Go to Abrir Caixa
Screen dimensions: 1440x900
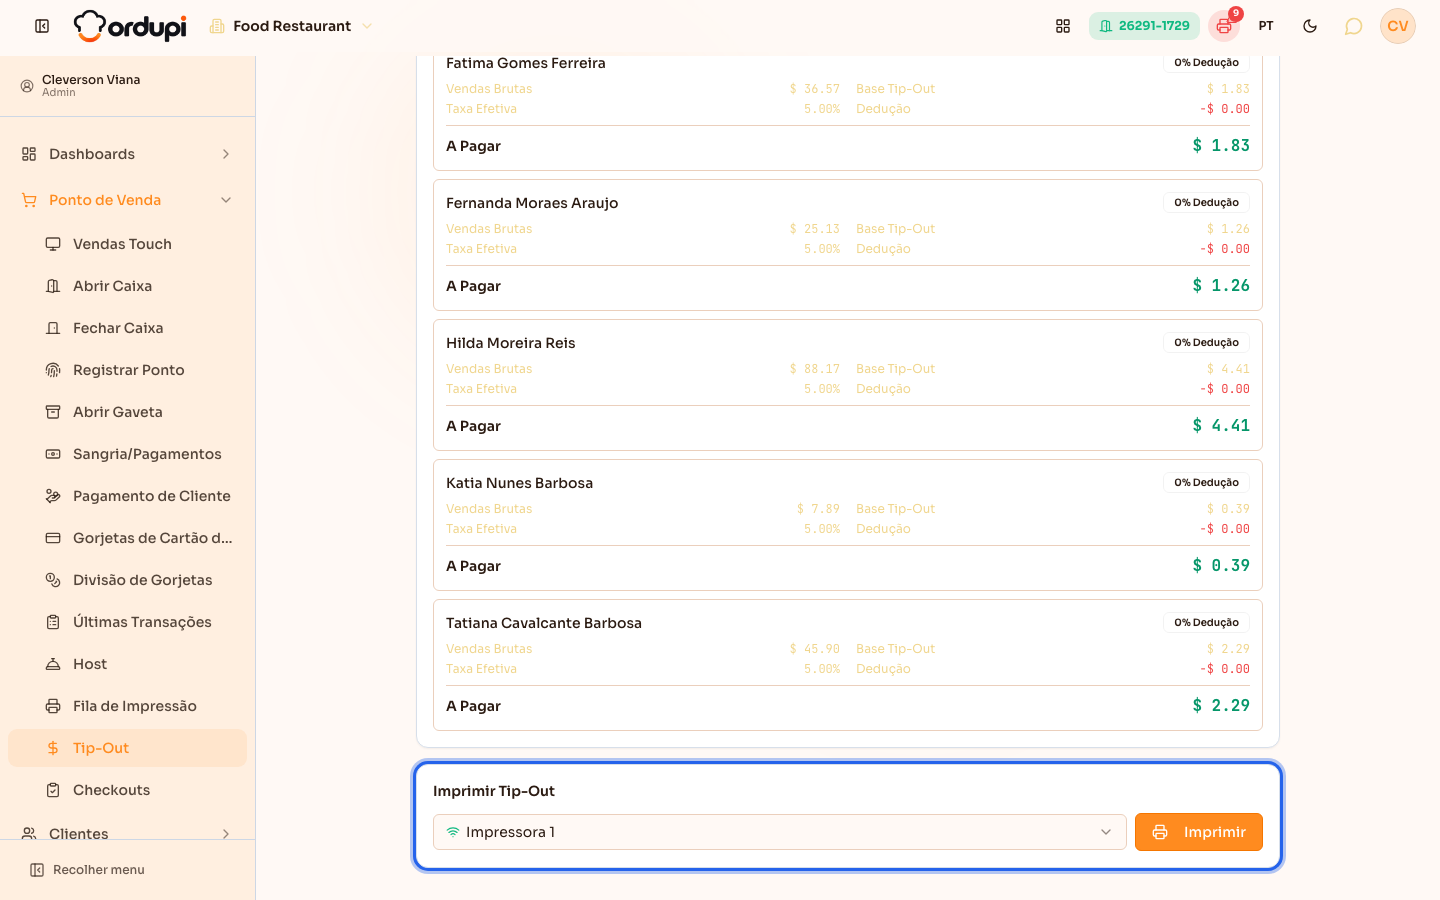pyautogui.click(x=127, y=286)
